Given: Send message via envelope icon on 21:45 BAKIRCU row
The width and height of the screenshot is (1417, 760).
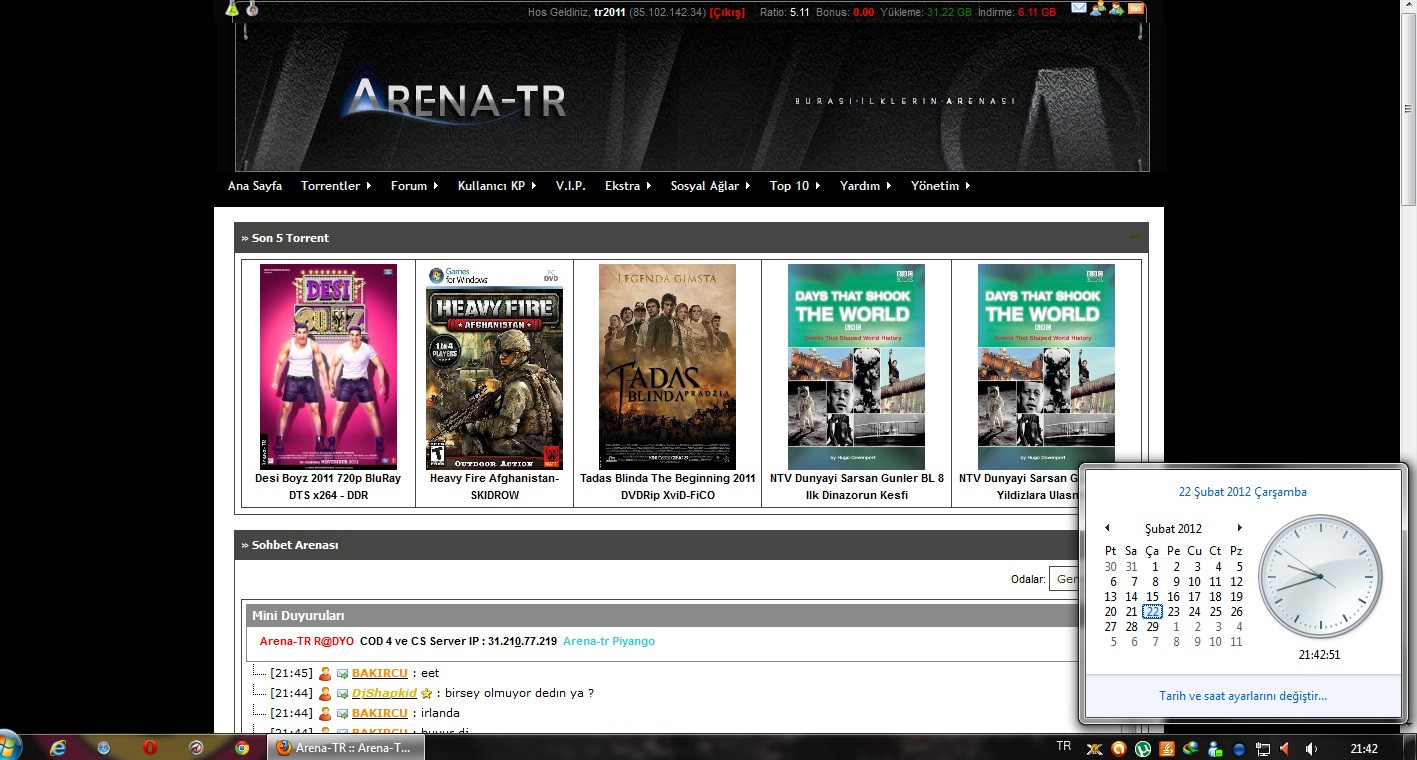Looking at the screenshot, I should (x=342, y=673).
